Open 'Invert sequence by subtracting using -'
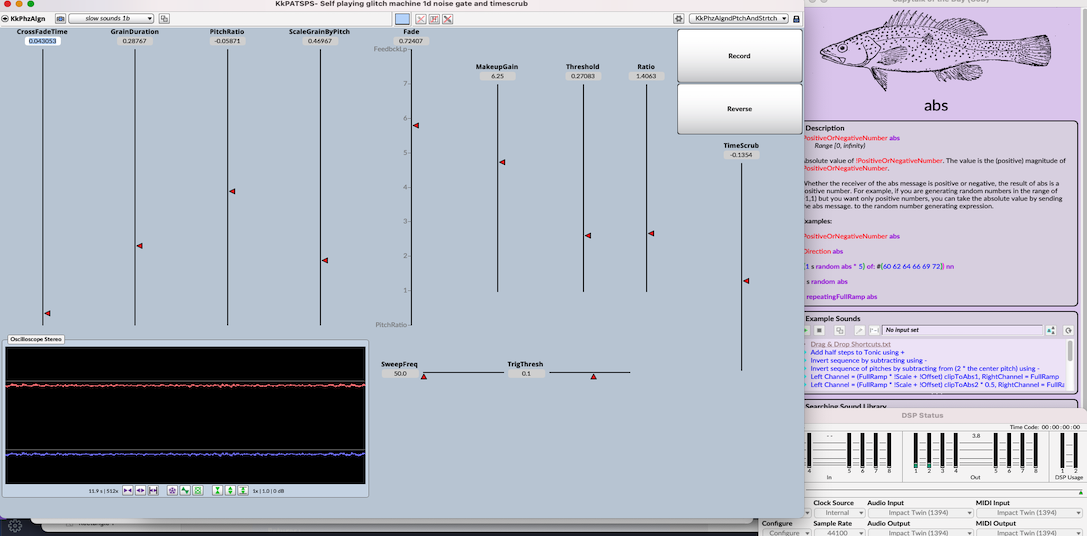The image size is (1087, 536). point(869,361)
